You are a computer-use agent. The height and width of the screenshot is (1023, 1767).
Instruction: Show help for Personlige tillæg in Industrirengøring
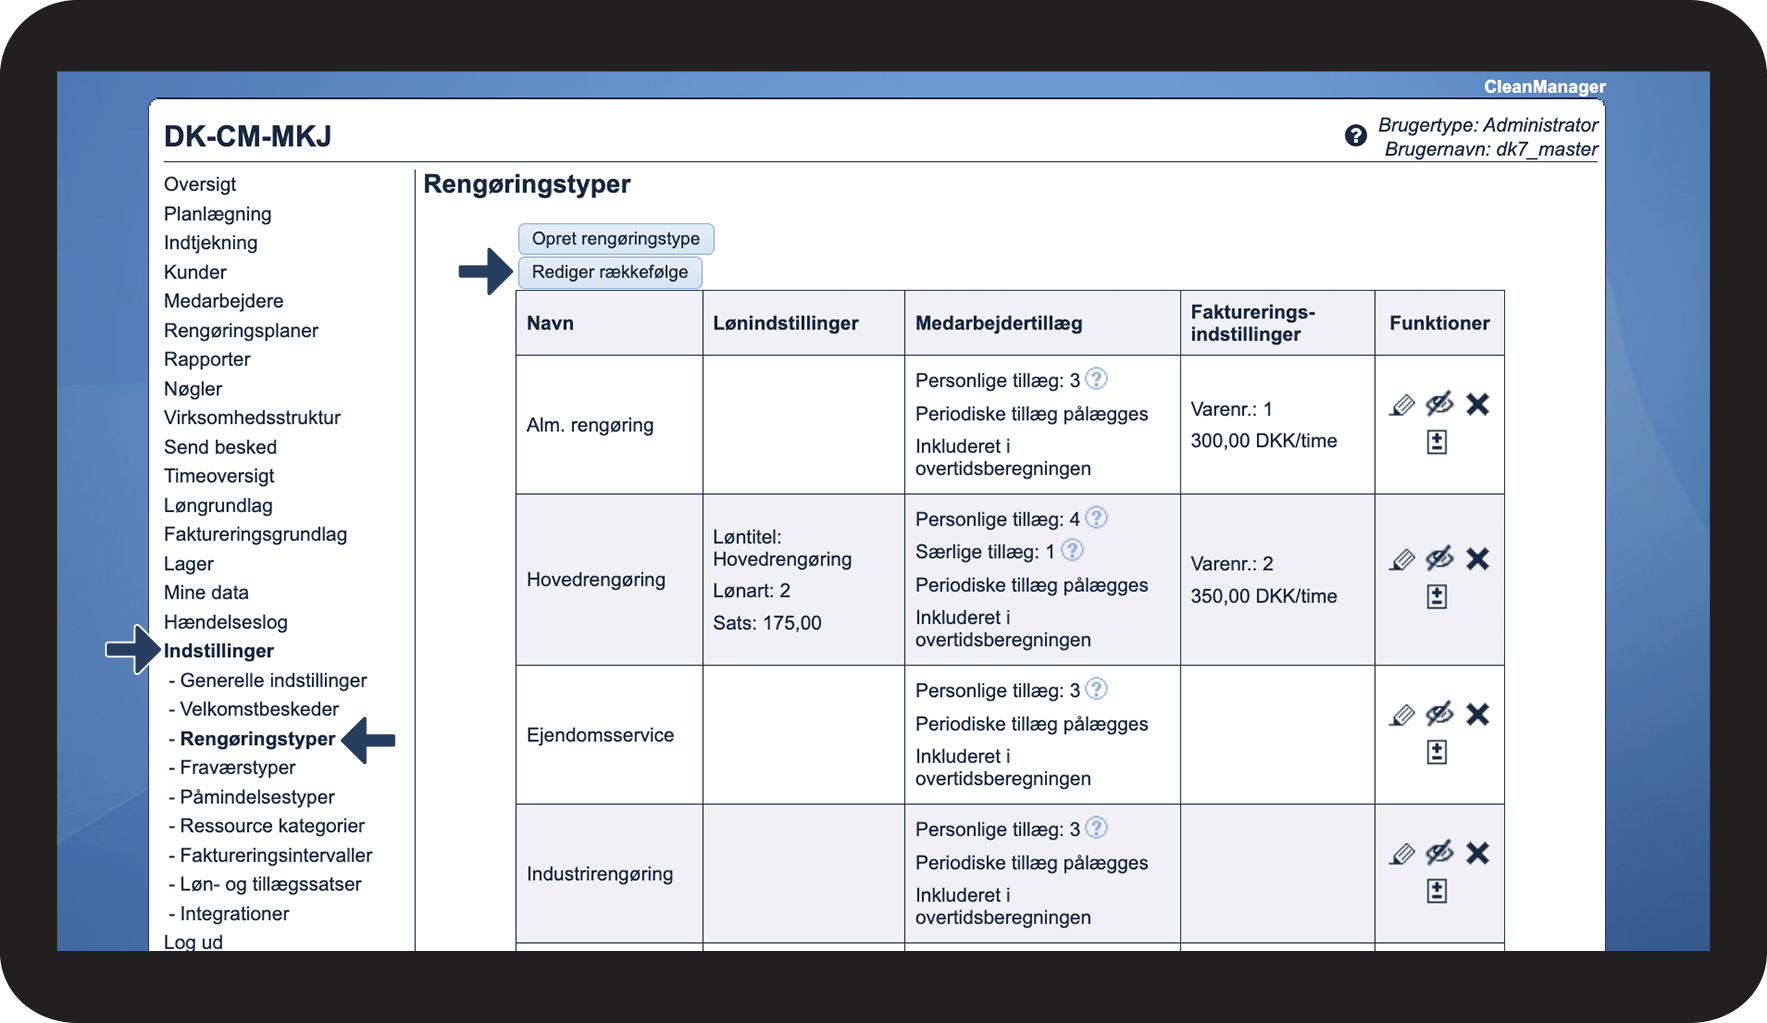(x=1097, y=828)
